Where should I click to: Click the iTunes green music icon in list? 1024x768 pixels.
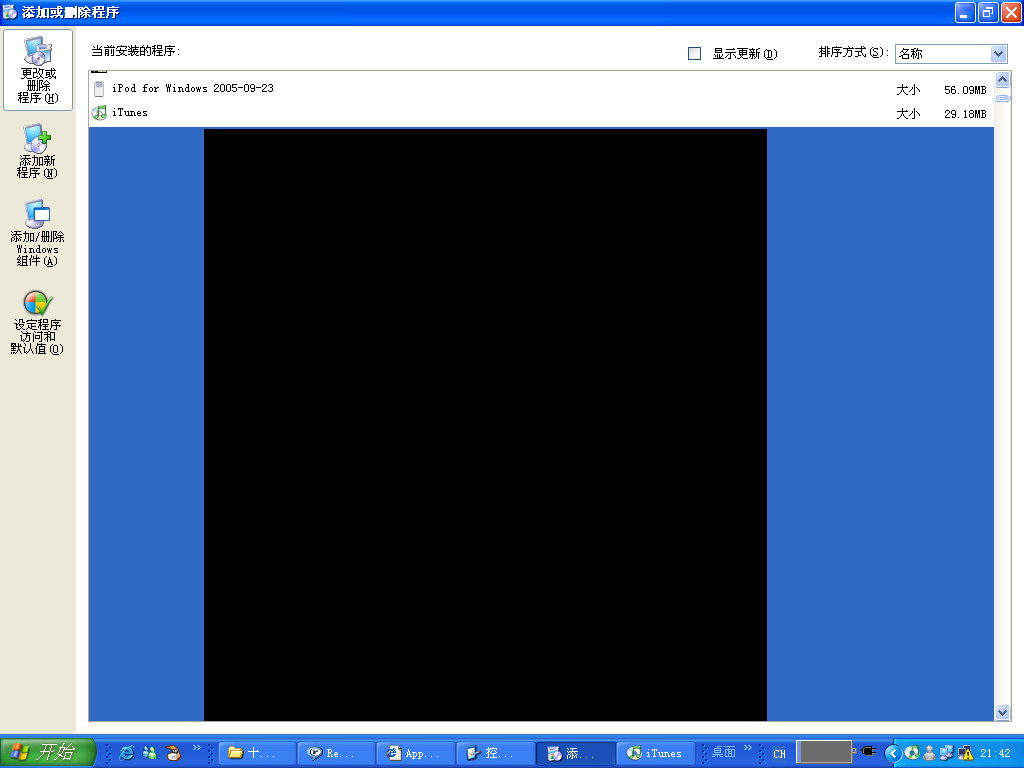(x=99, y=113)
